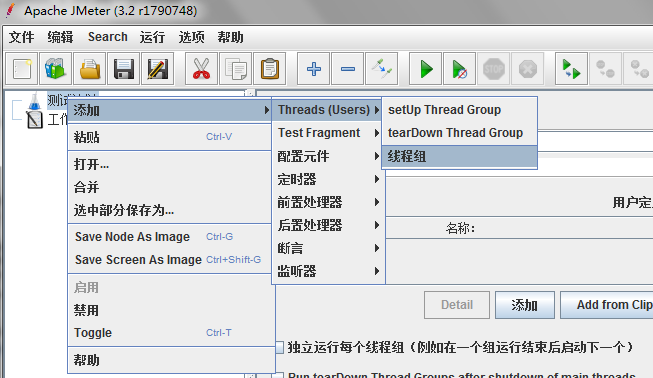The width and height of the screenshot is (653, 378).
Task: Click the Shutdown round X icon
Action: pyautogui.click(x=528, y=69)
